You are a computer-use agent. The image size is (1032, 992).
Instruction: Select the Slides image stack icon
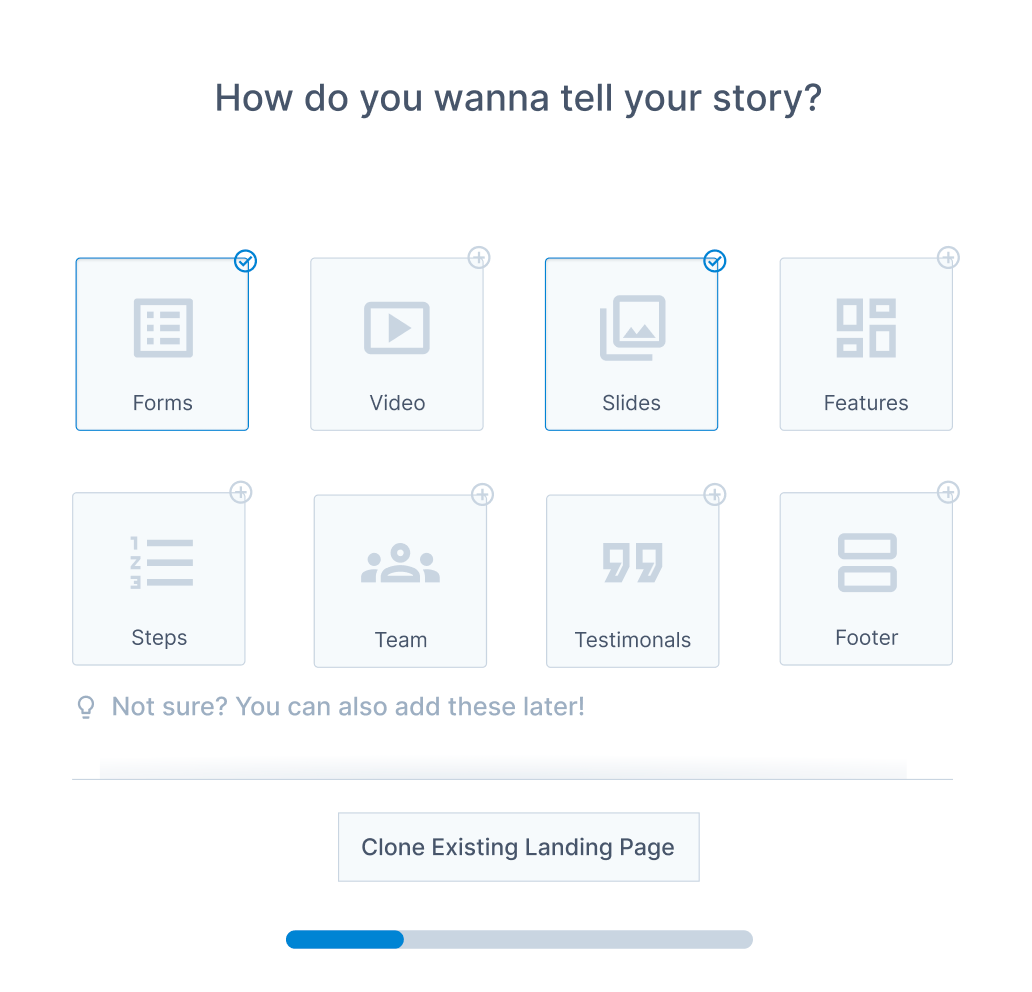click(631, 327)
